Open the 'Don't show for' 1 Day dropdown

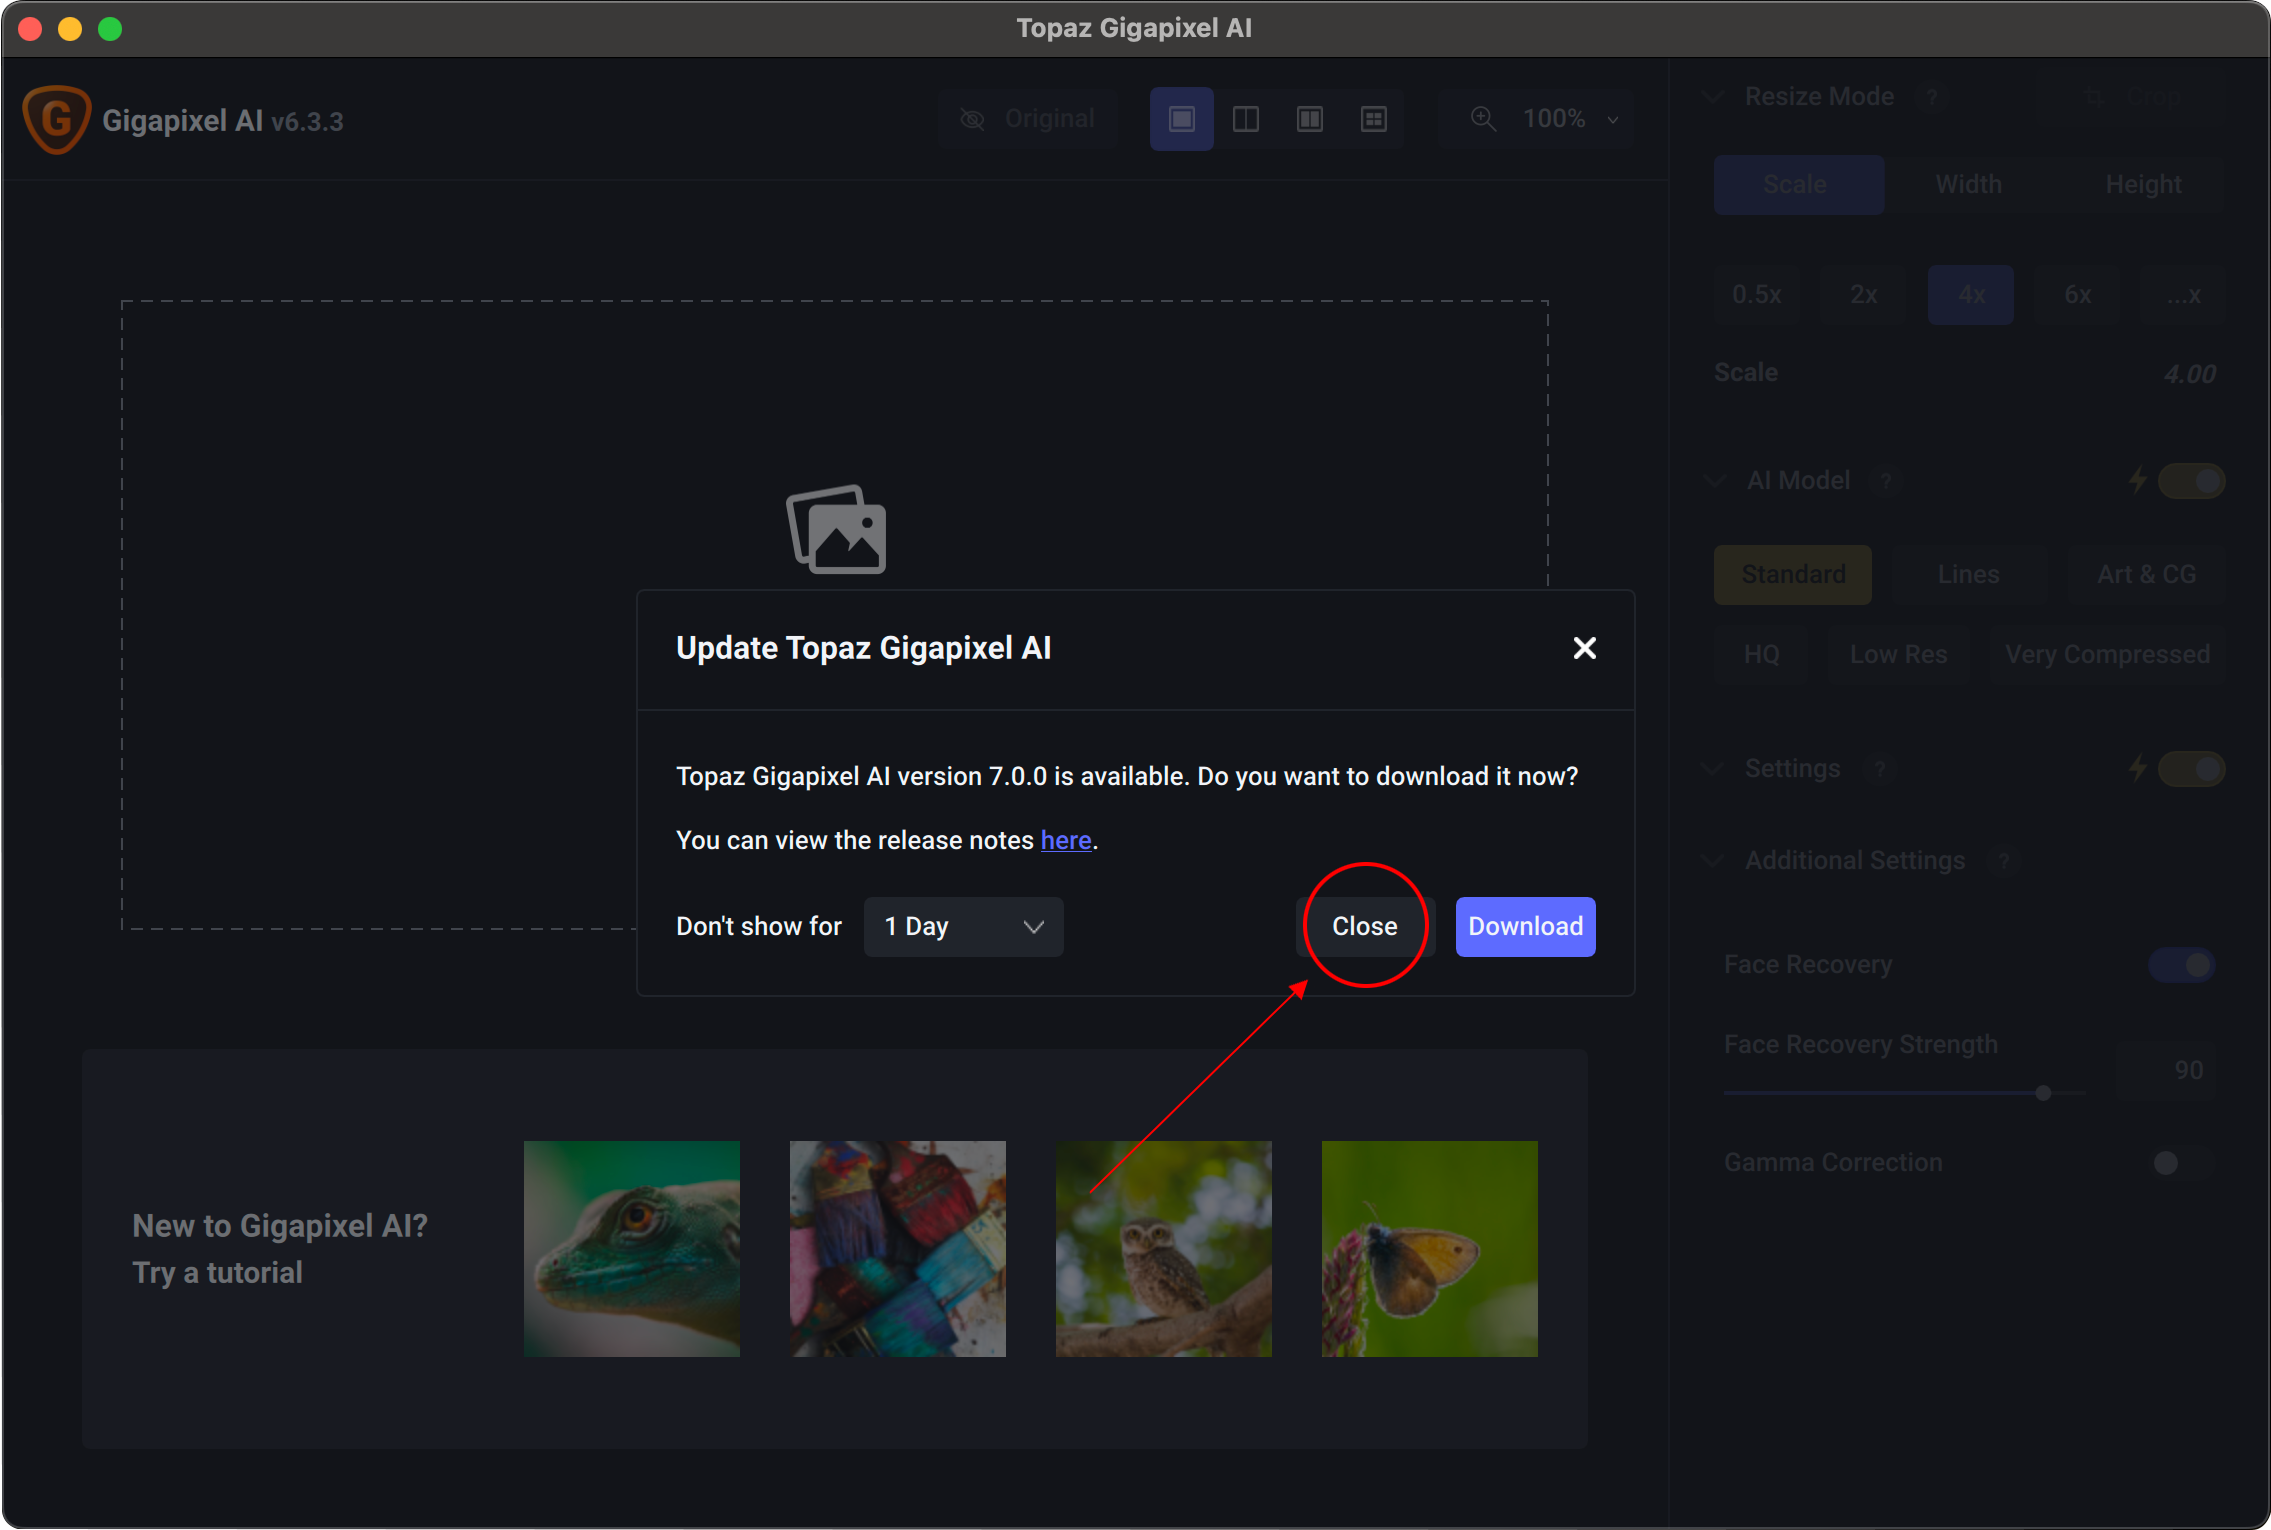[962, 927]
